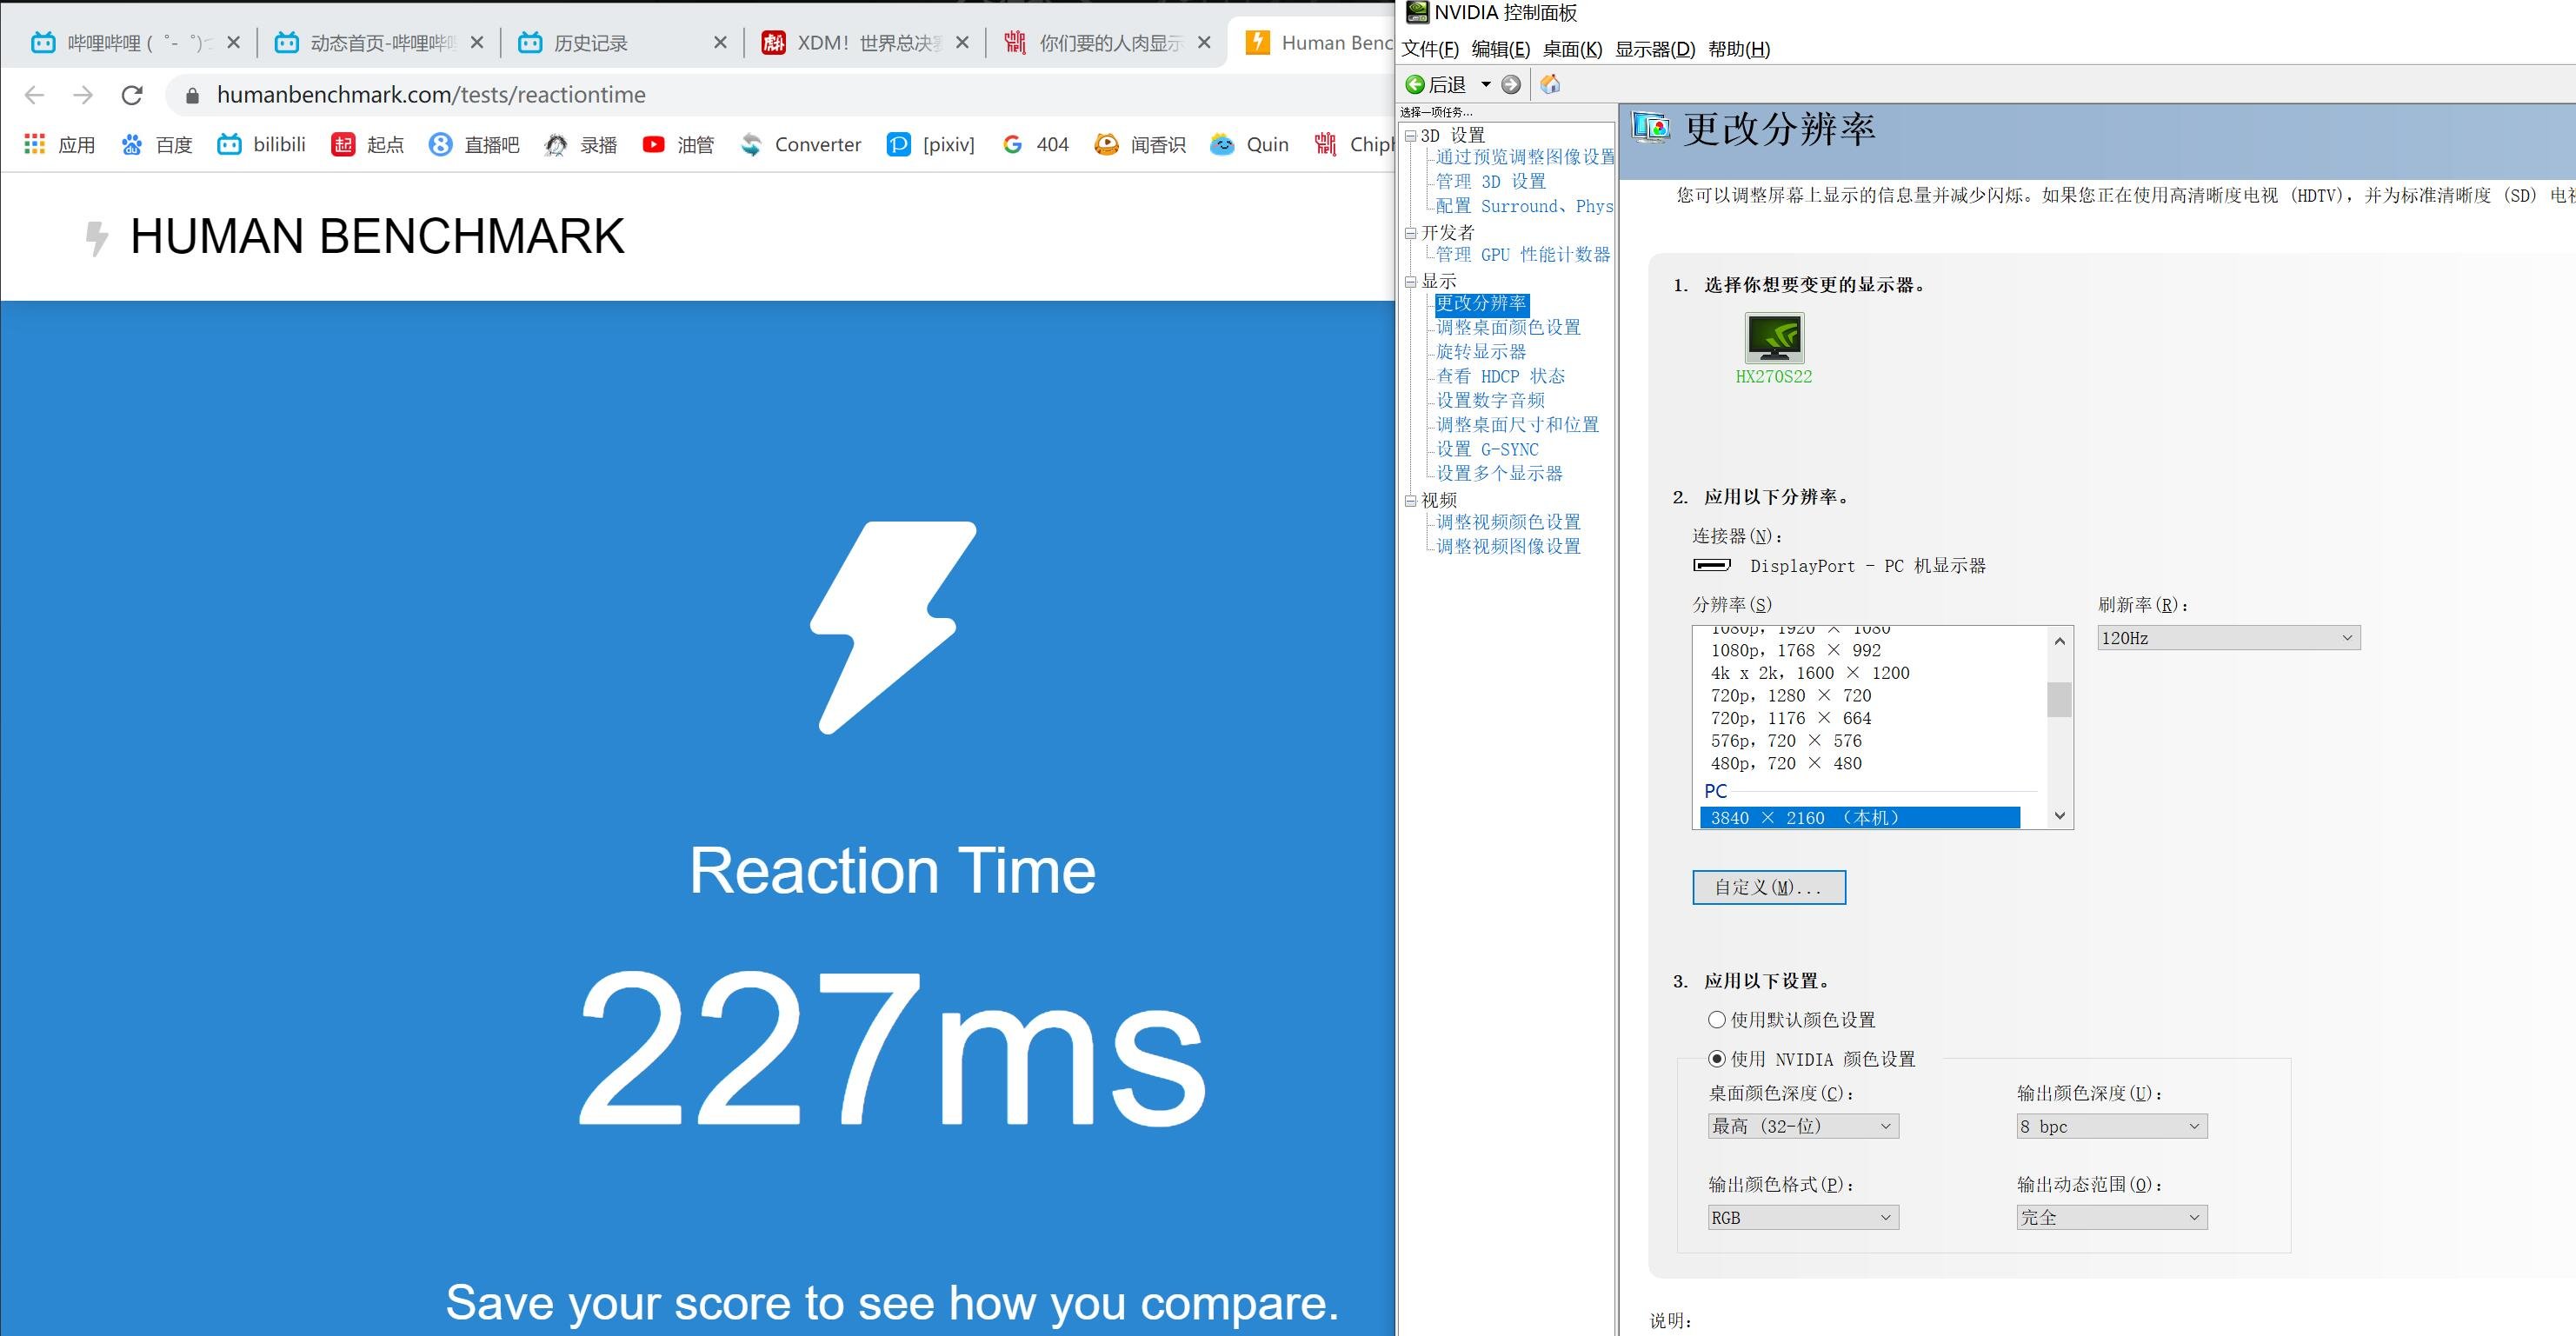This screenshot has width=2576, height=1336.
Task: Open the 录播 bookmark
Action: click(x=580, y=145)
